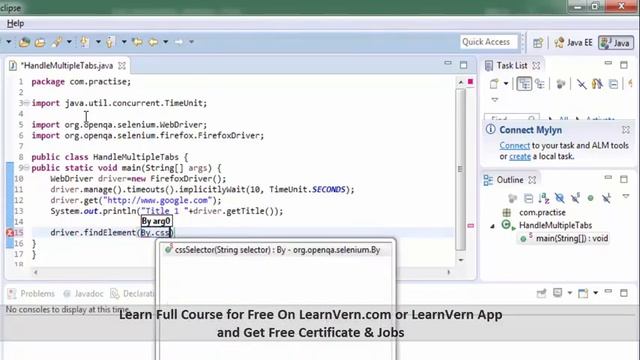Close the Task List view

[x=536, y=65]
